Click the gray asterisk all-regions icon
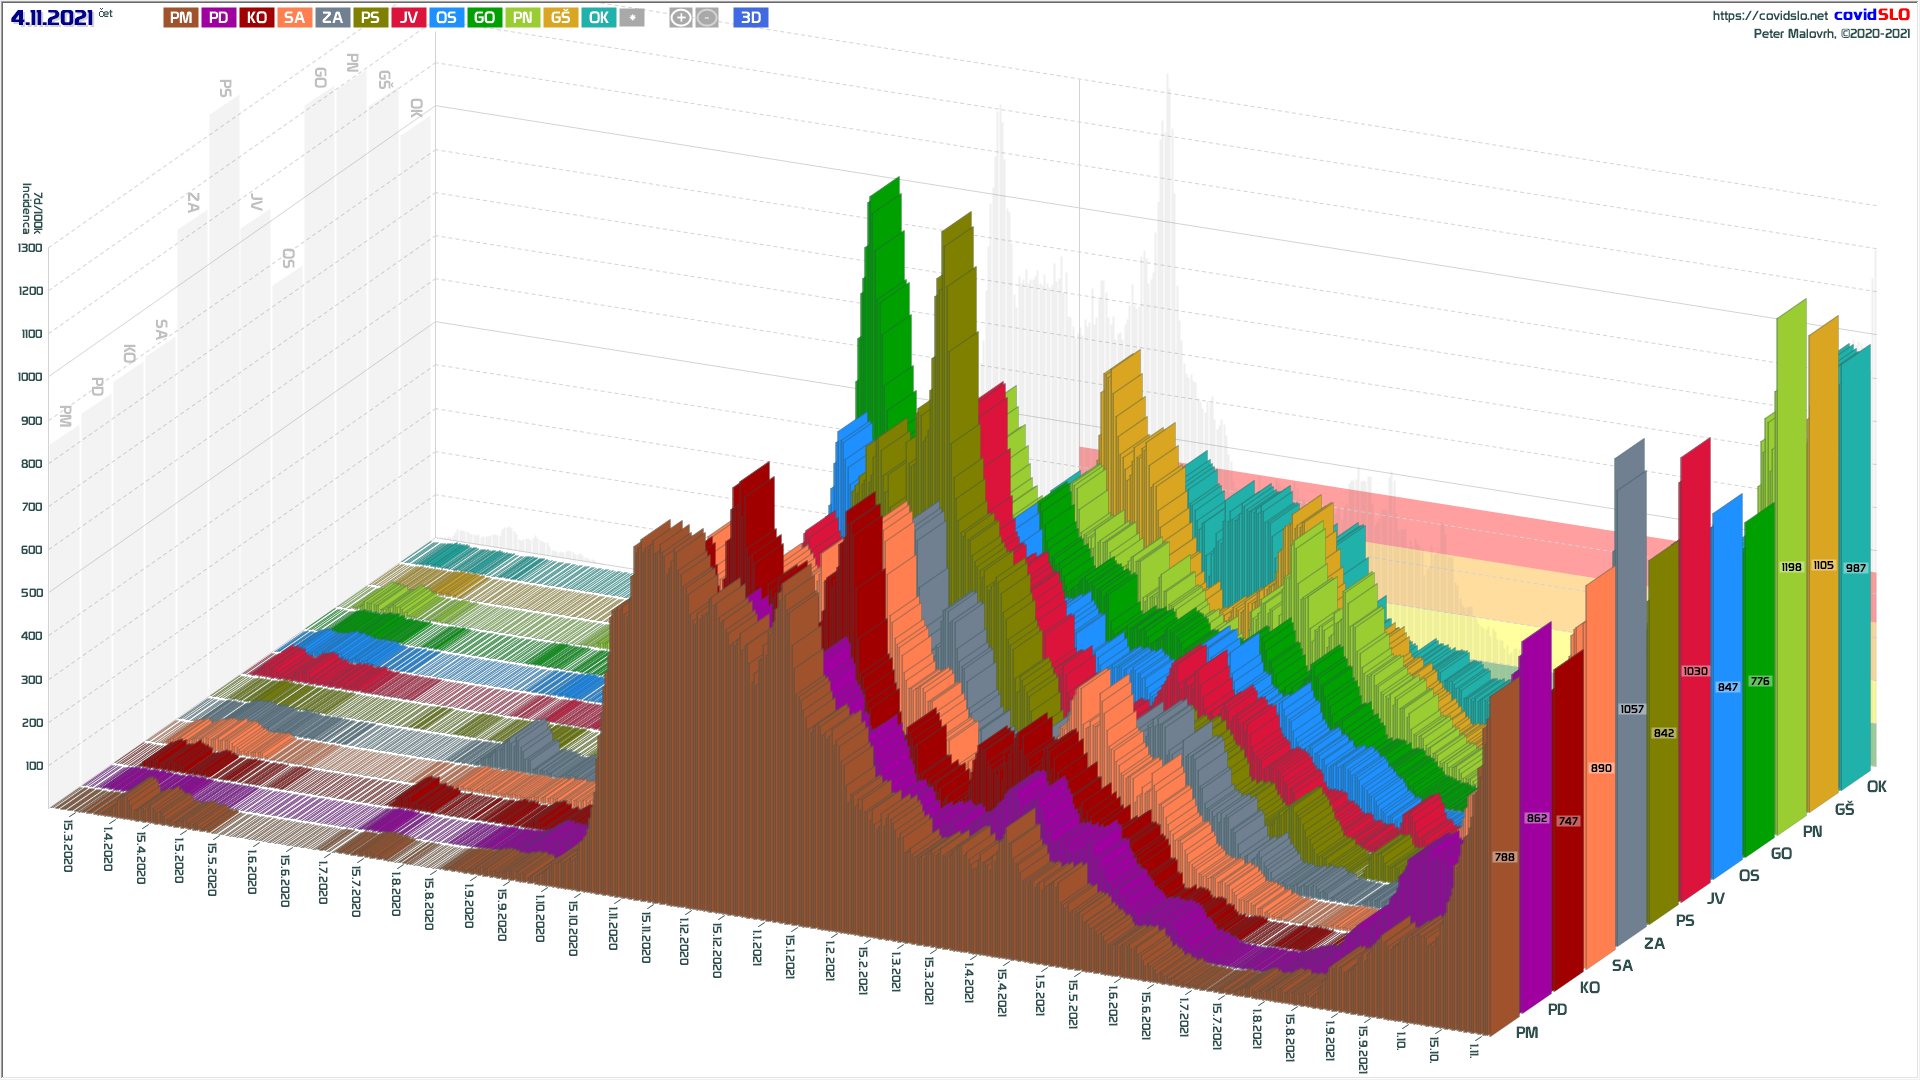This screenshot has height=1080, width=1920. (x=632, y=18)
